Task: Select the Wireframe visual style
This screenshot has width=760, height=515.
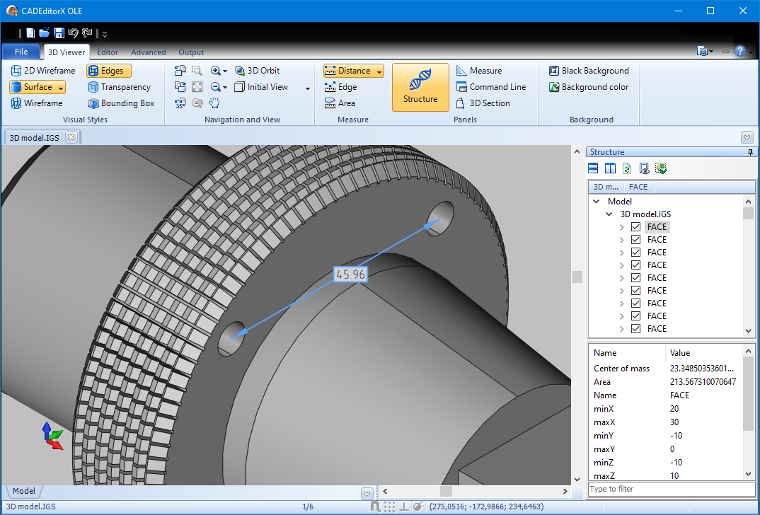Action: (x=36, y=103)
